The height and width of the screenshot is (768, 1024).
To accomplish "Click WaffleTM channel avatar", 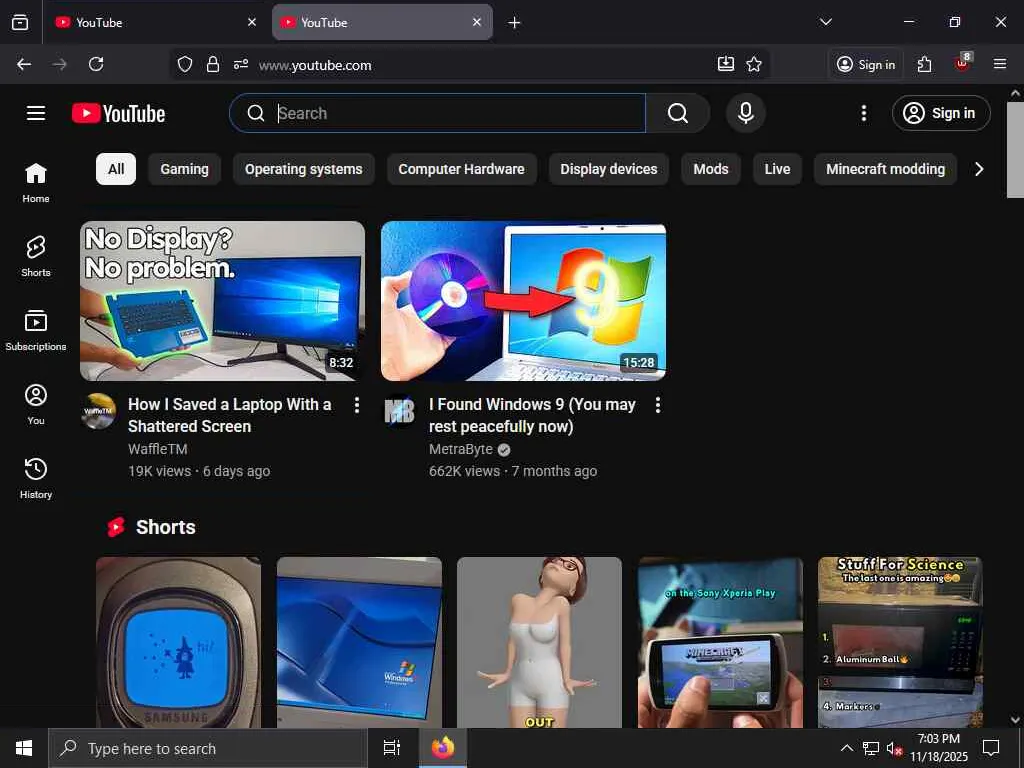I will point(98,411).
